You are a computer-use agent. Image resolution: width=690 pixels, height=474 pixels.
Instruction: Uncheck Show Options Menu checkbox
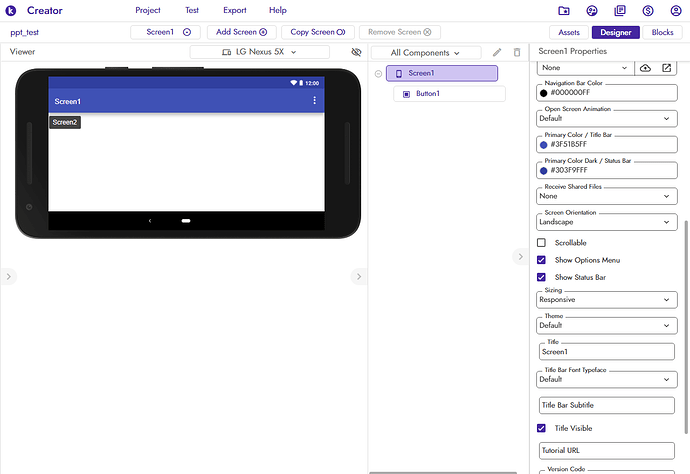[541, 260]
